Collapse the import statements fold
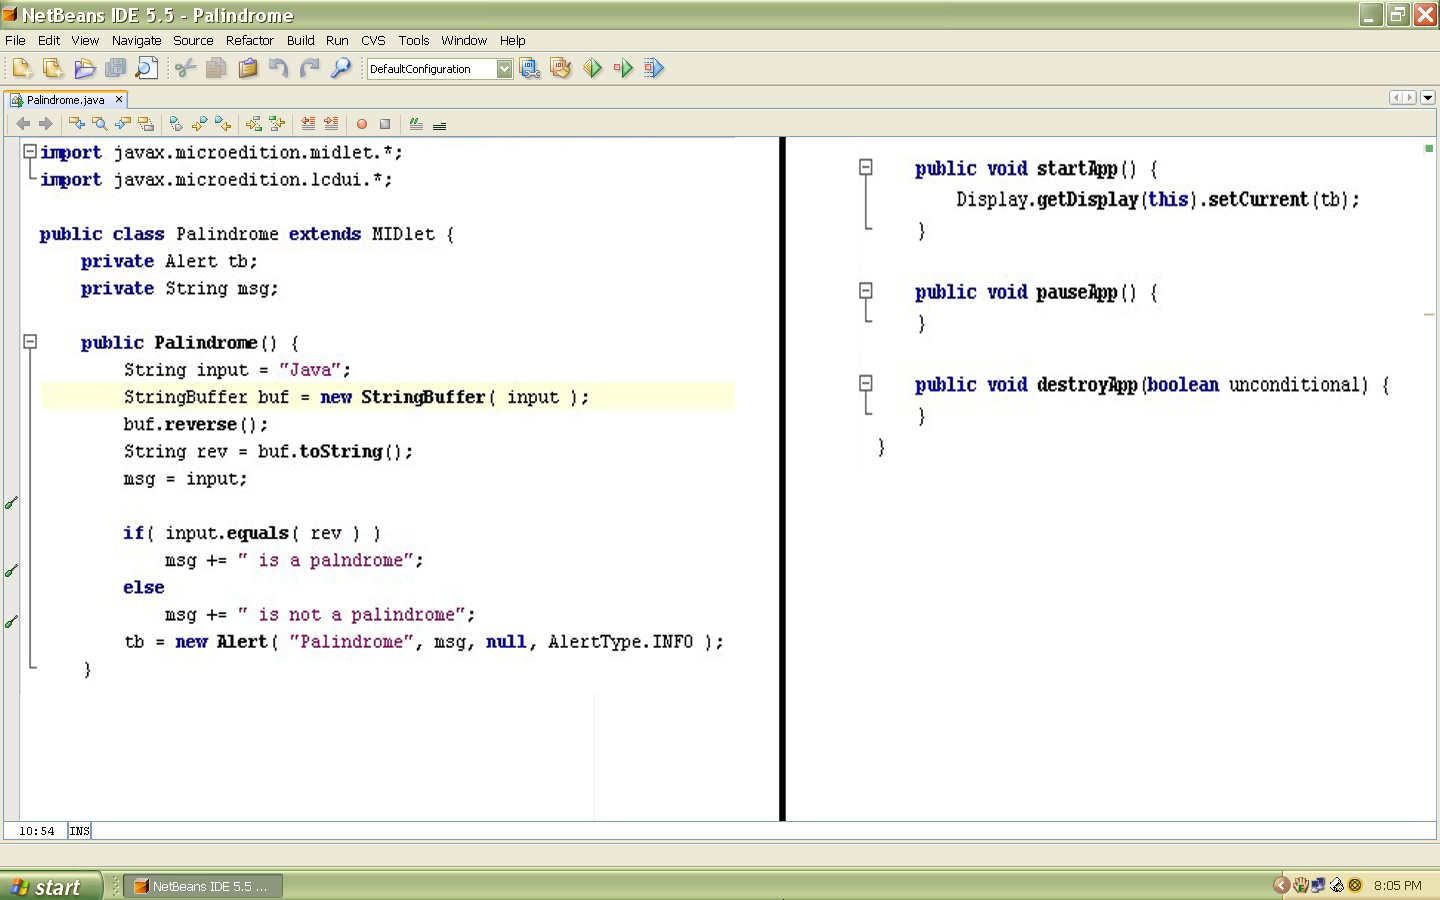The width and height of the screenshot is (1440, 900). coord(30,152)
